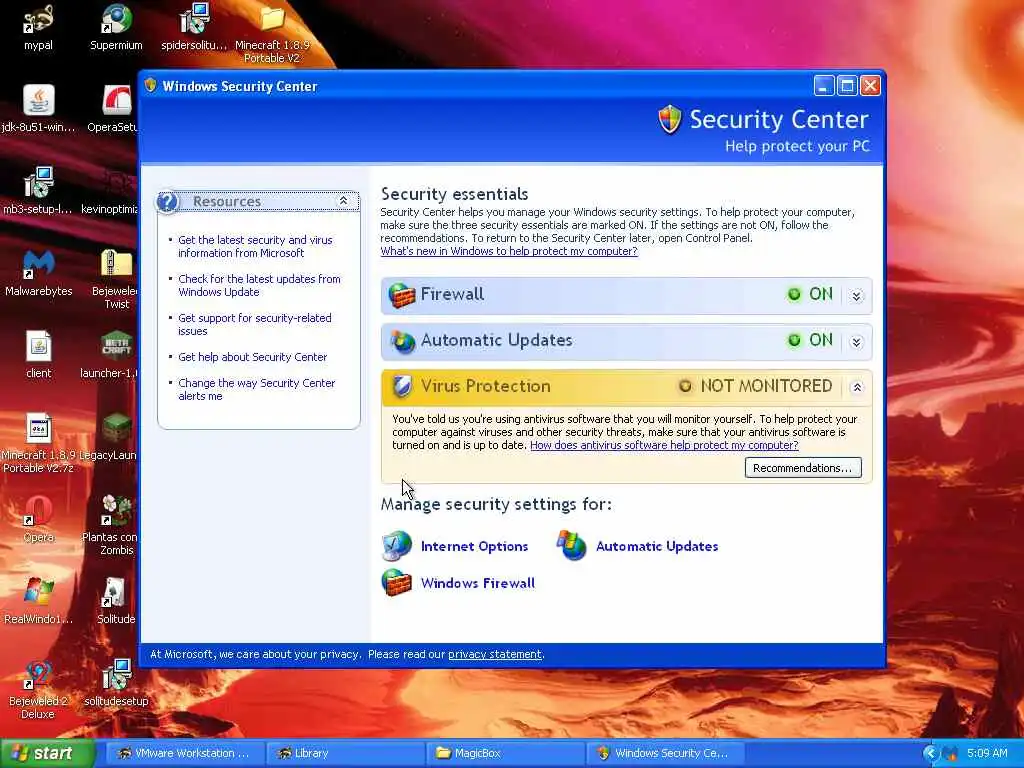Click the Security Center shield logo in header
Screen dimensions: 1024x768
(x=670, y=120)
